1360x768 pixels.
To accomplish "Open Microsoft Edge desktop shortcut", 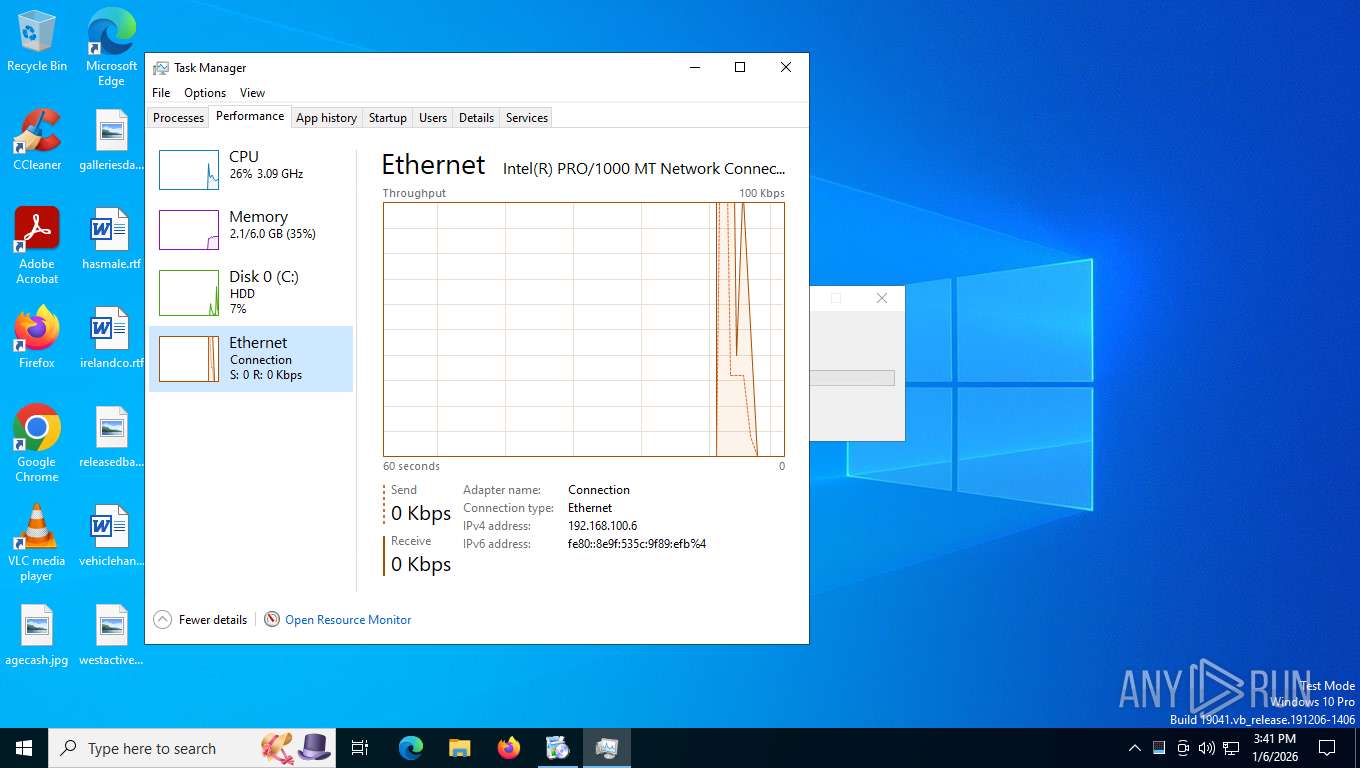I will pyautogui.click(x=111, y=47).
